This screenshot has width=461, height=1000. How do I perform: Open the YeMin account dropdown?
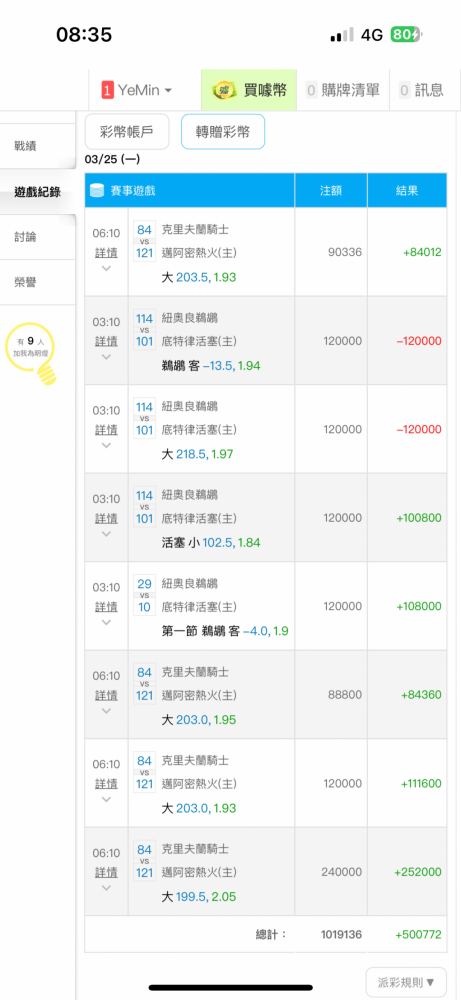pos(136,91)
